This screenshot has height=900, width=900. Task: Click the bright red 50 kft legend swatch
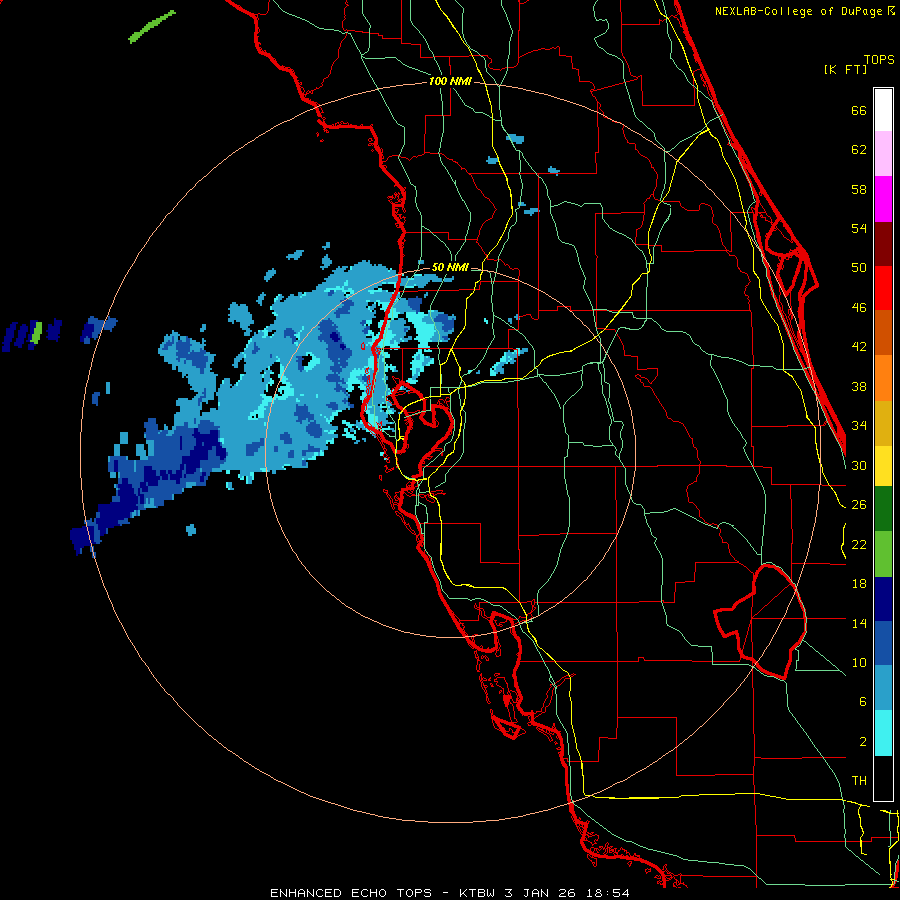[883, 288]
